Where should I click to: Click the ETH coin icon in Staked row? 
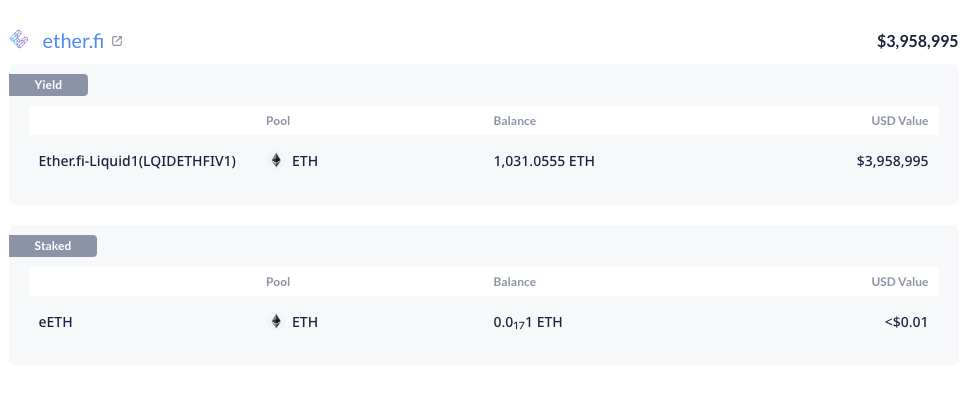[x=276, y=321]
